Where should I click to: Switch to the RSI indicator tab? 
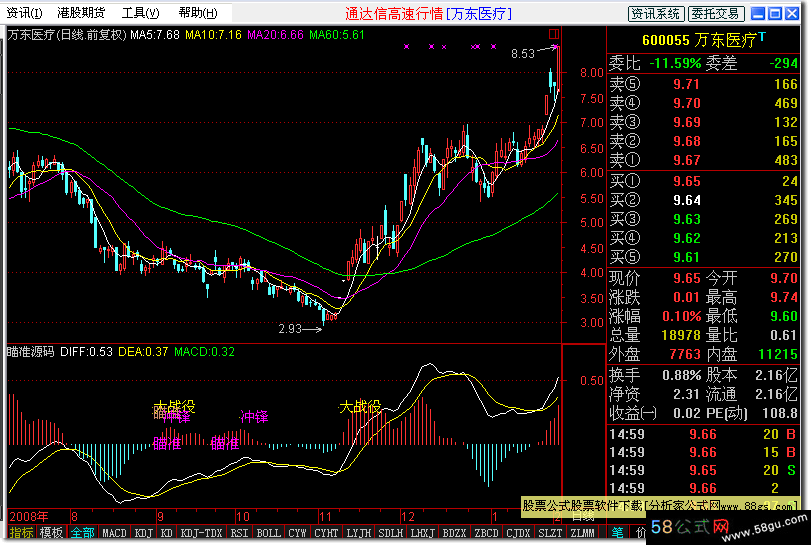239,533
